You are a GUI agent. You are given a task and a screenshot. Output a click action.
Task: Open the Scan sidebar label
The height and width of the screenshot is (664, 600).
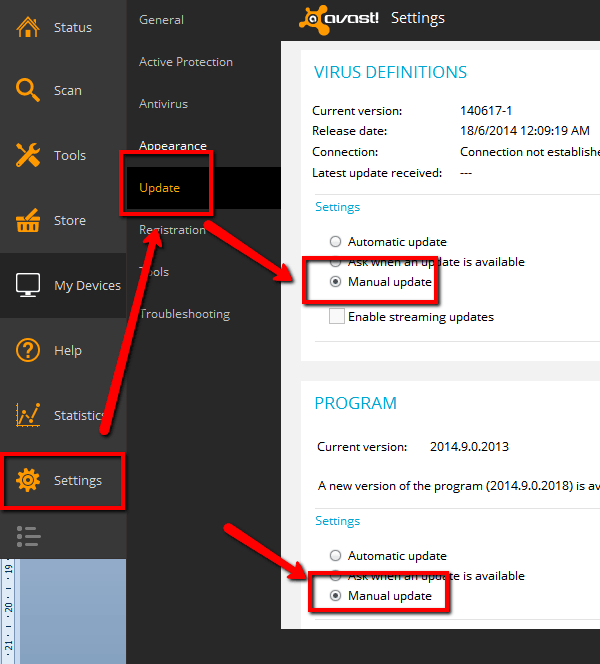click(x=68, y=90)
